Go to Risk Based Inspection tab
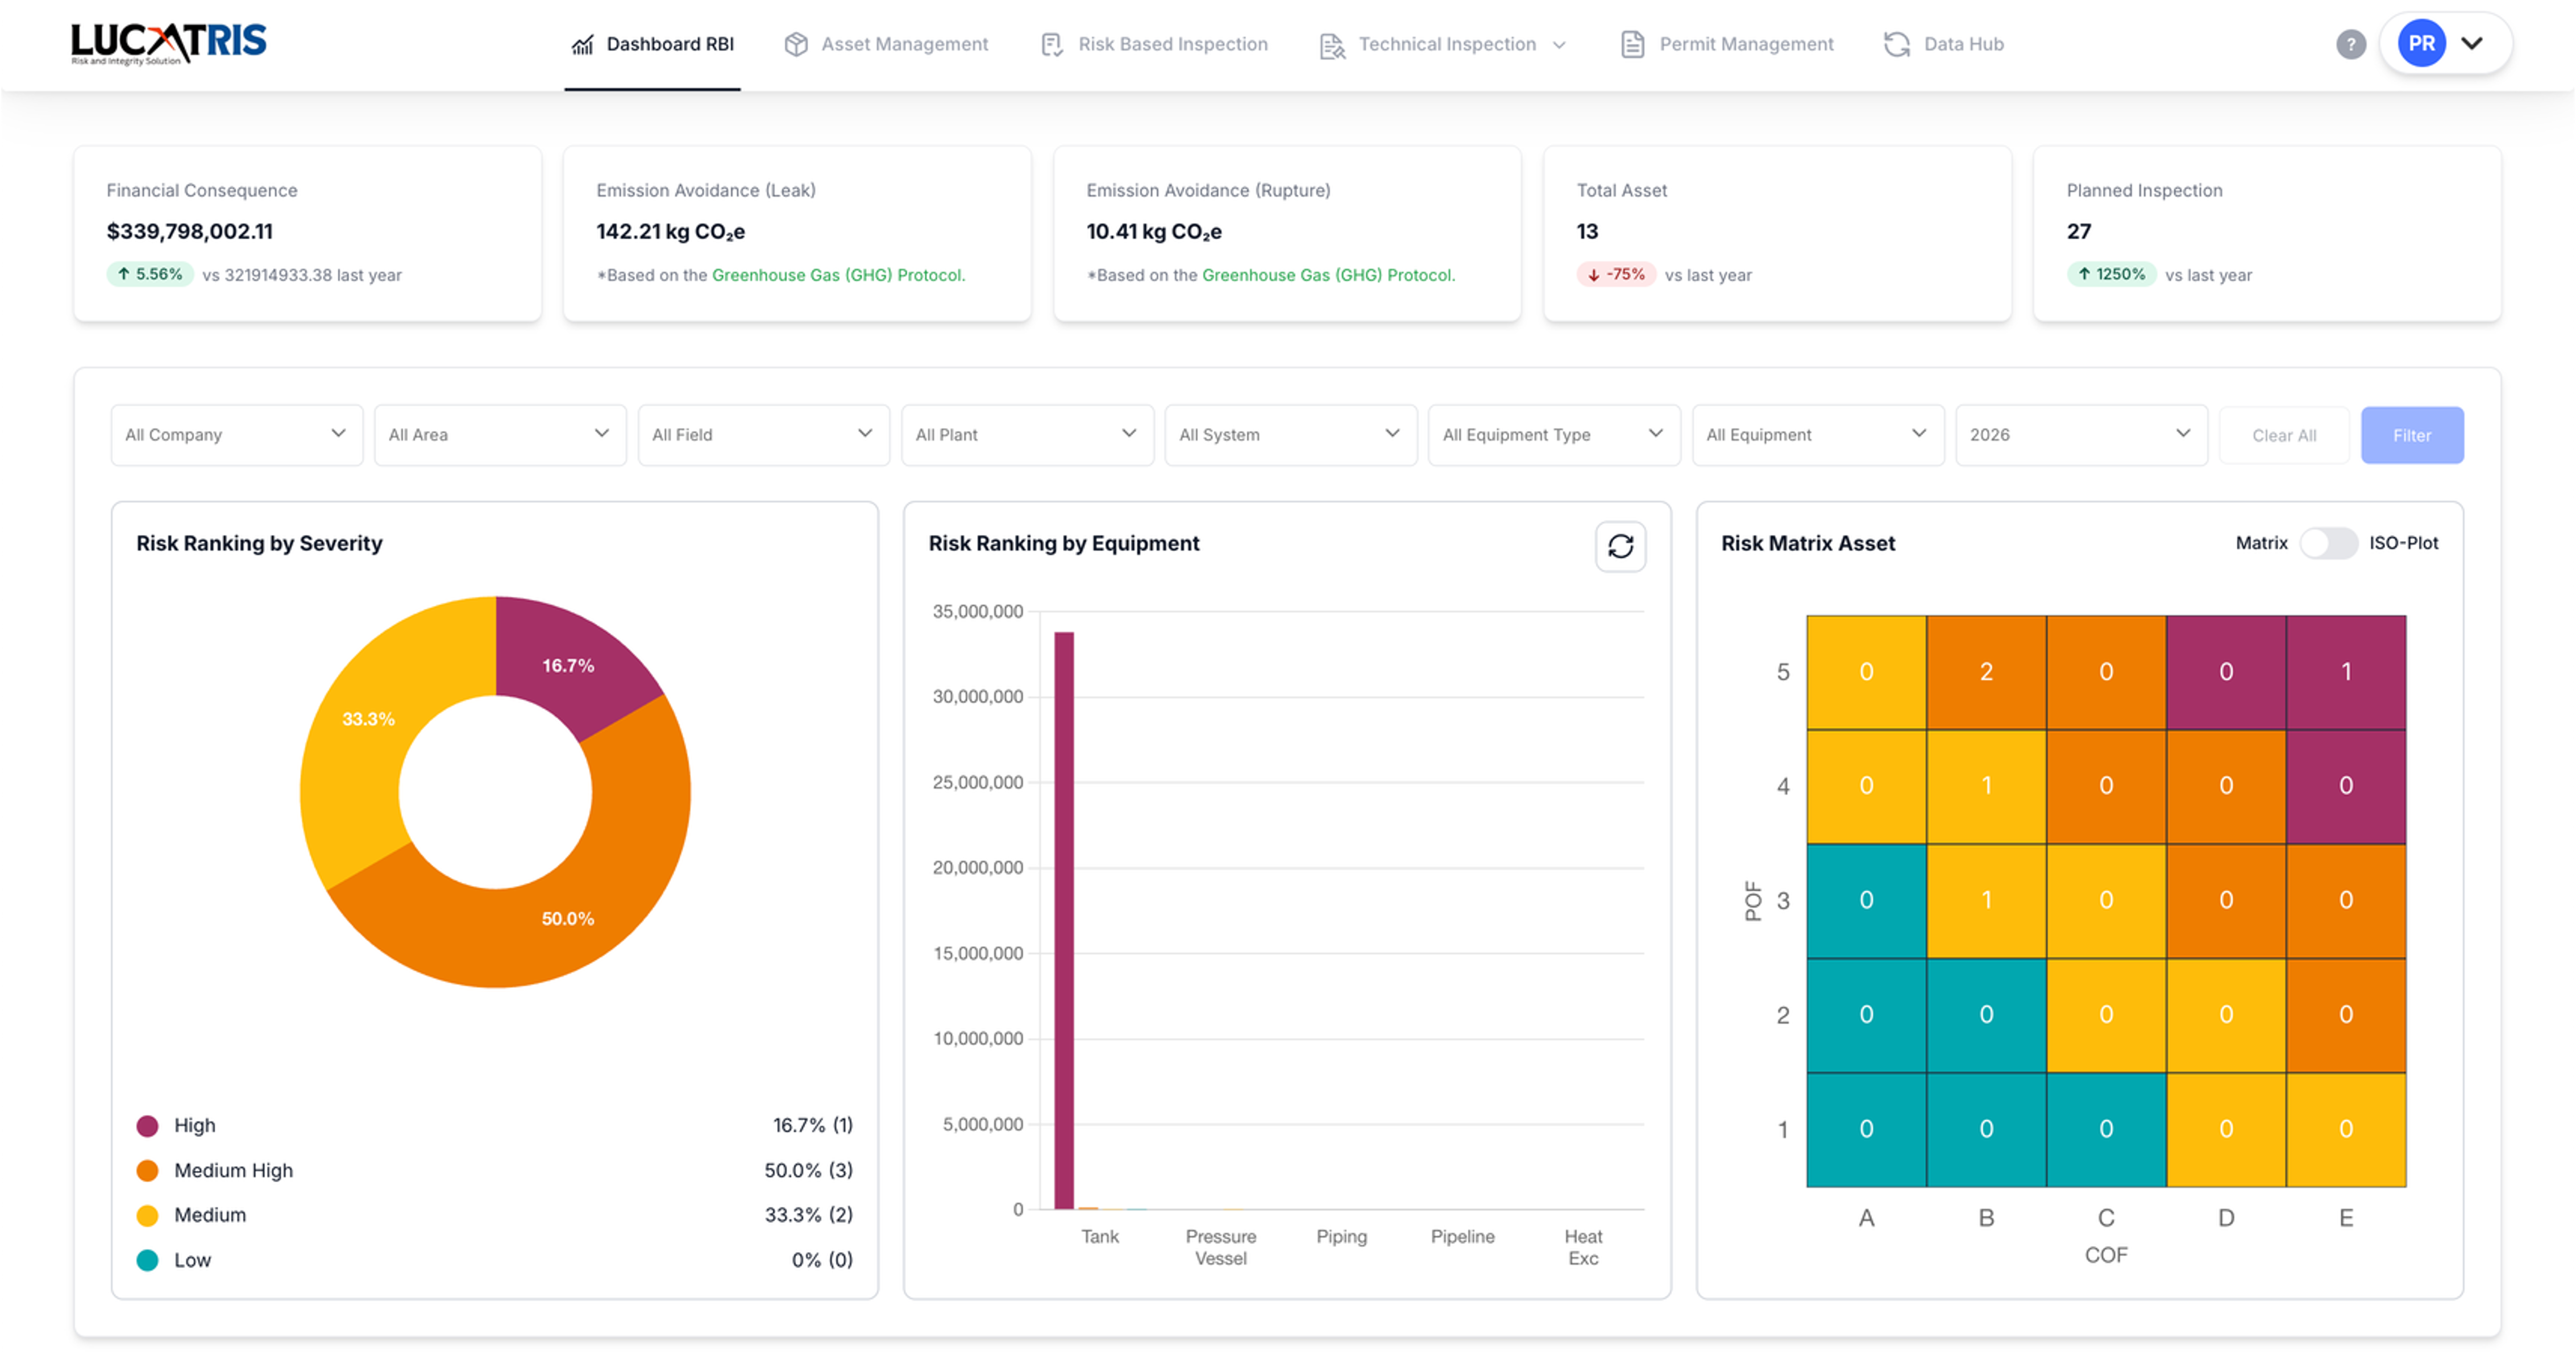The width and height of the screenshot is (2576, 1359). (1154, 45)
